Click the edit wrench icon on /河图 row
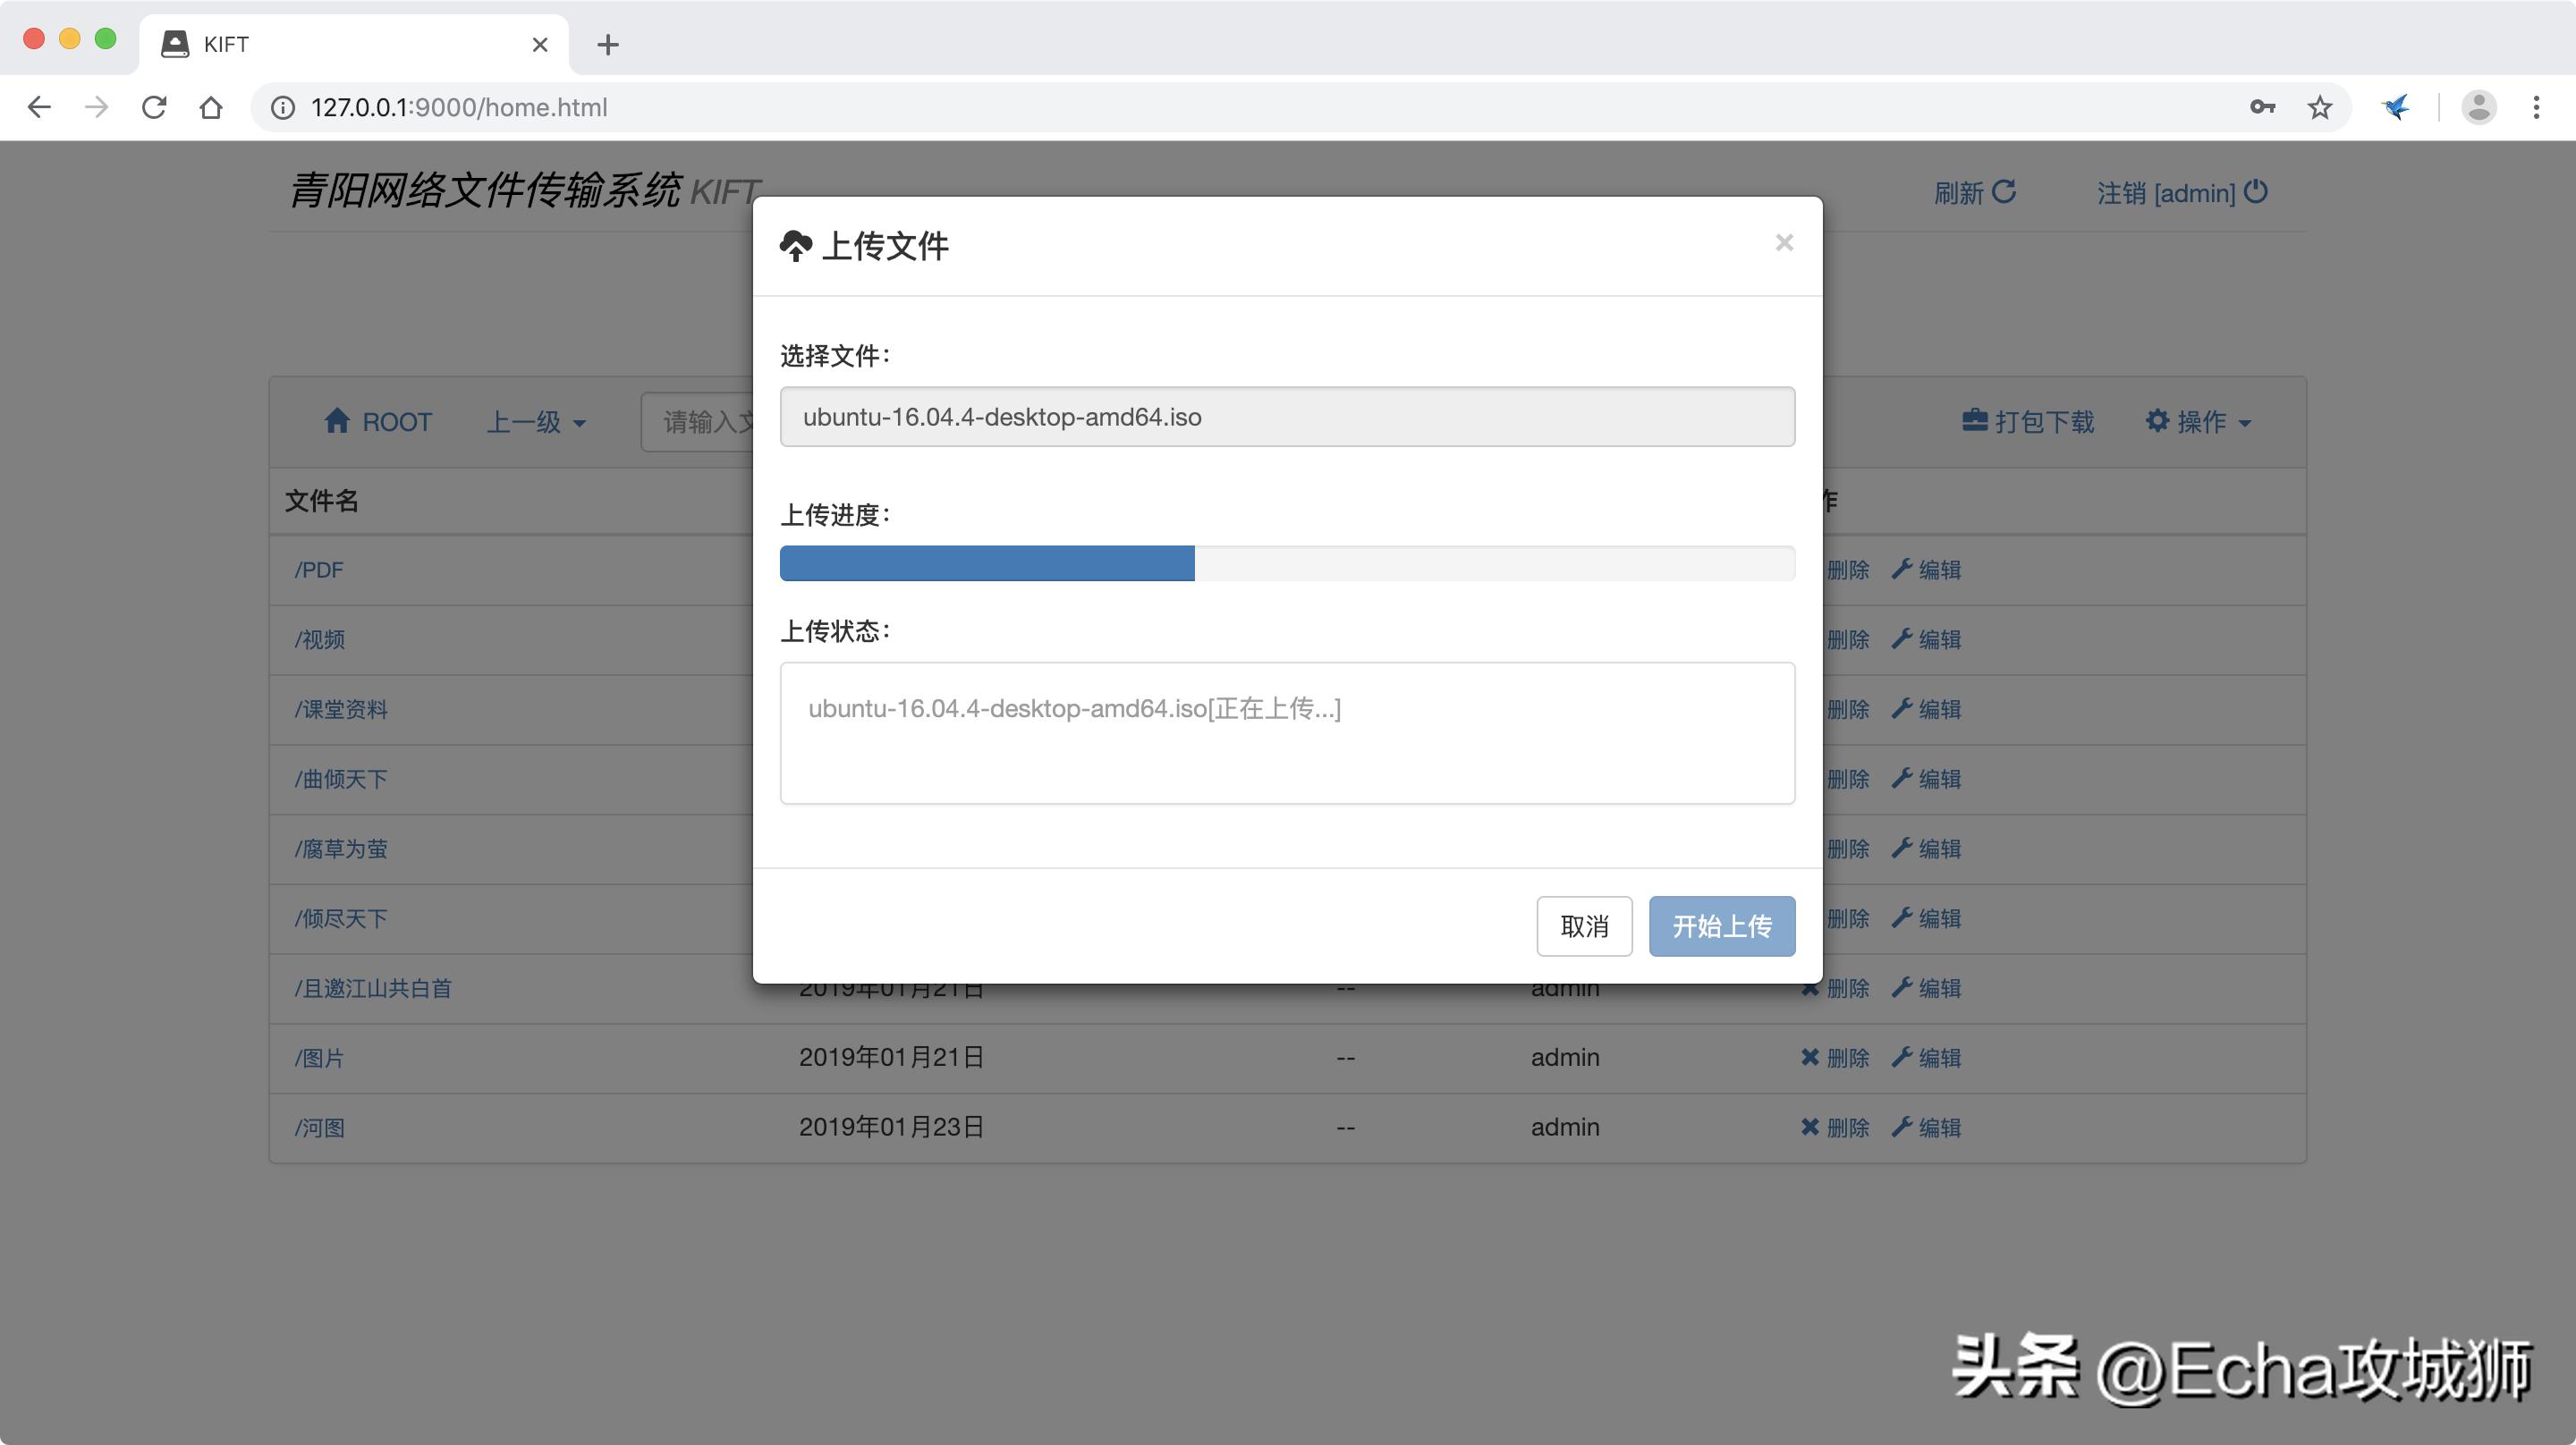Screen dimensions: 2576x1445 pyautogui.click(x=1903, y=1126)
